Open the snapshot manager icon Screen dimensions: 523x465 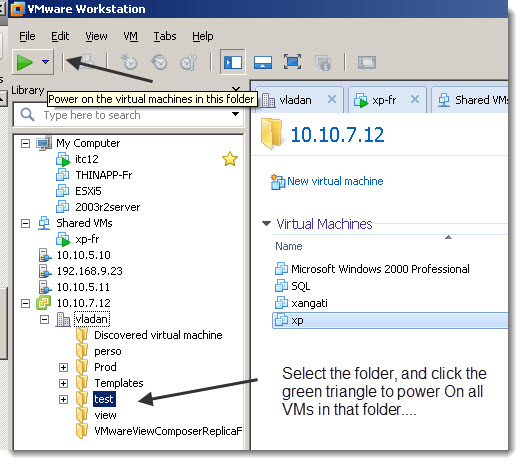tap(189, 62)
